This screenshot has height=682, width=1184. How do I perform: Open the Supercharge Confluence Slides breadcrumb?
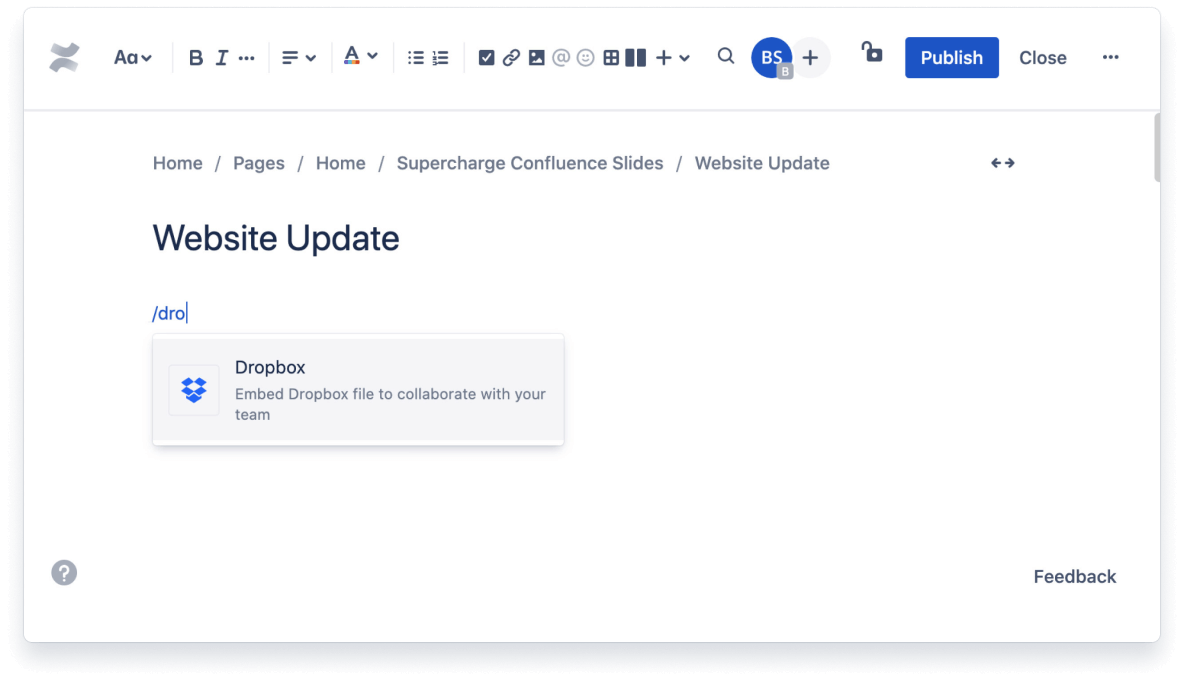(x=530, y=163)
